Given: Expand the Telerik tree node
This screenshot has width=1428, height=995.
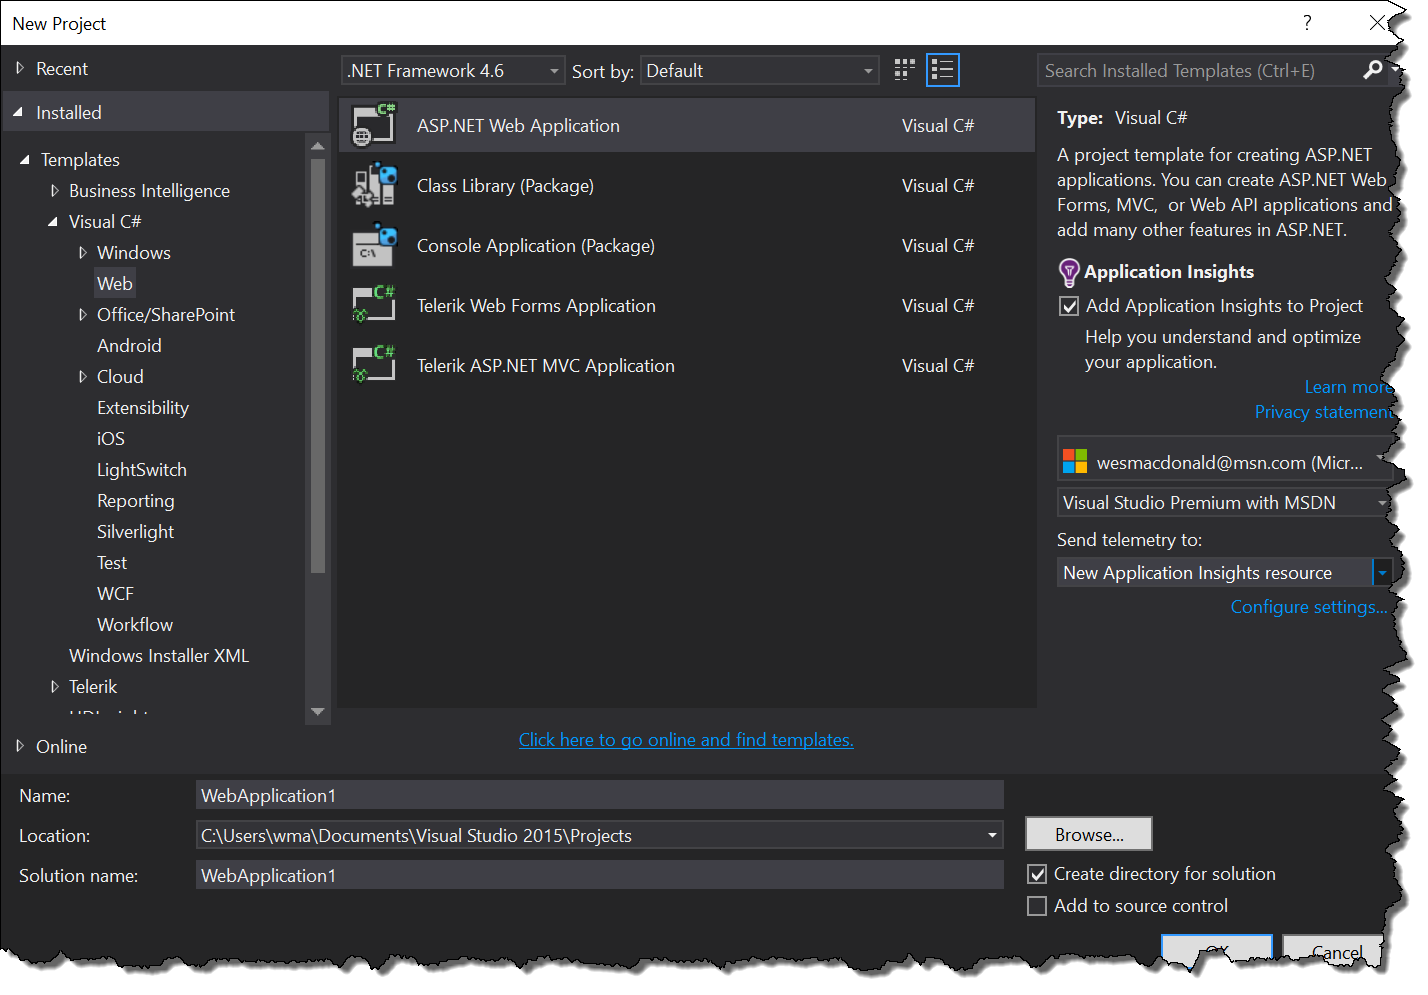Looking at the screenshot, I should coord(55,687).
